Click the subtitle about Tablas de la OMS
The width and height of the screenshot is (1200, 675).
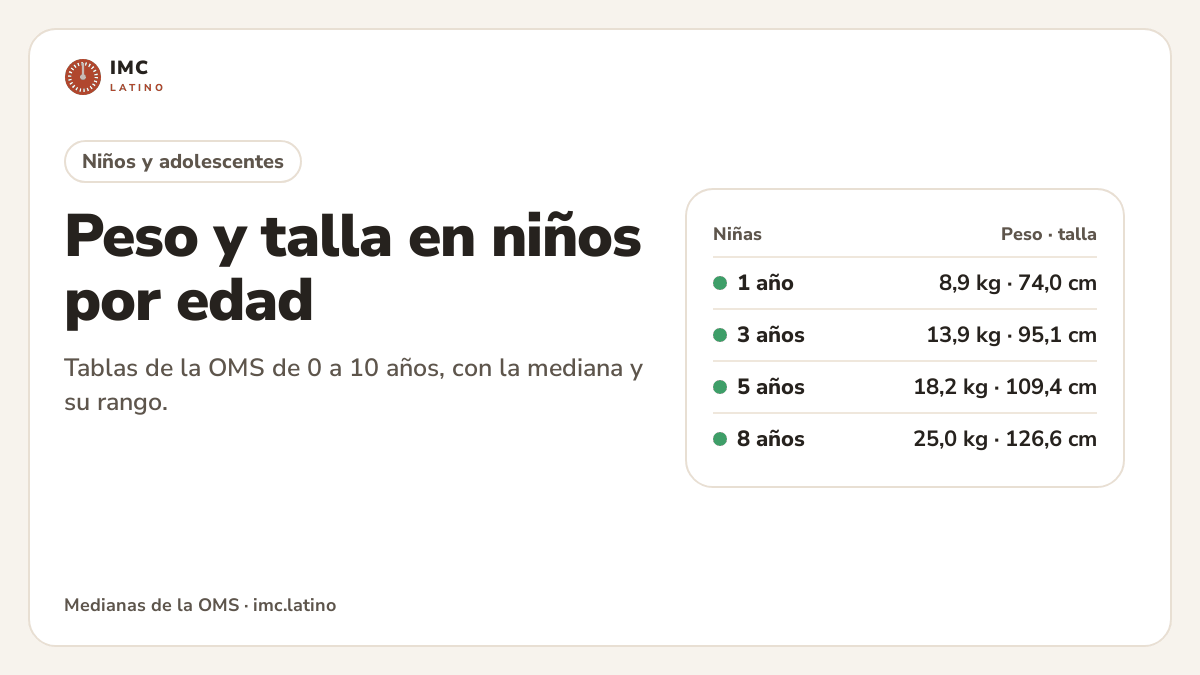coord(353,385)
